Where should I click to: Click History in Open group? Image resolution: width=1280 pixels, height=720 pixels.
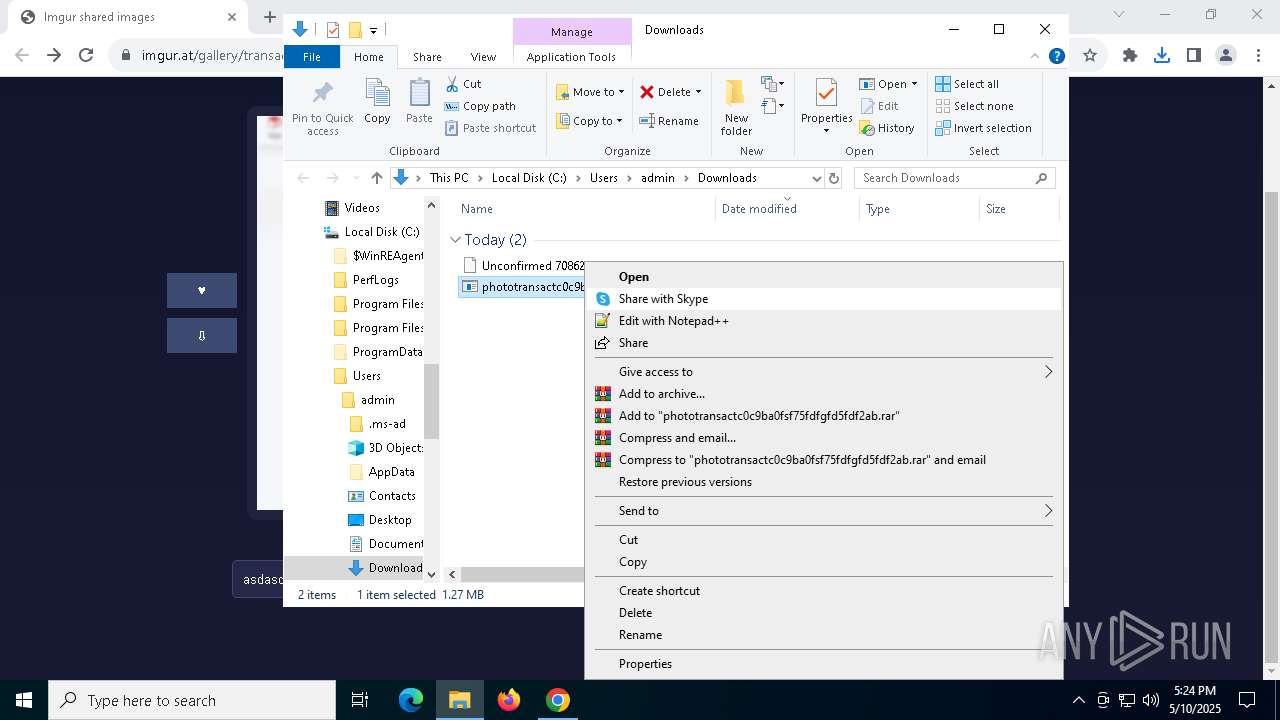coord(887,128)
